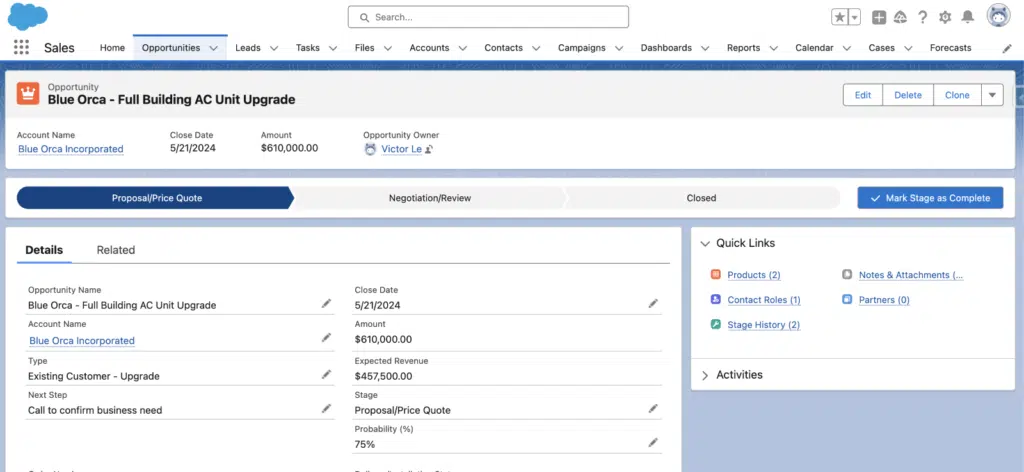Screen dimensions: 1024x472
Task: Open the Salesforce Help question mark icon
Action: pos(922,18)
